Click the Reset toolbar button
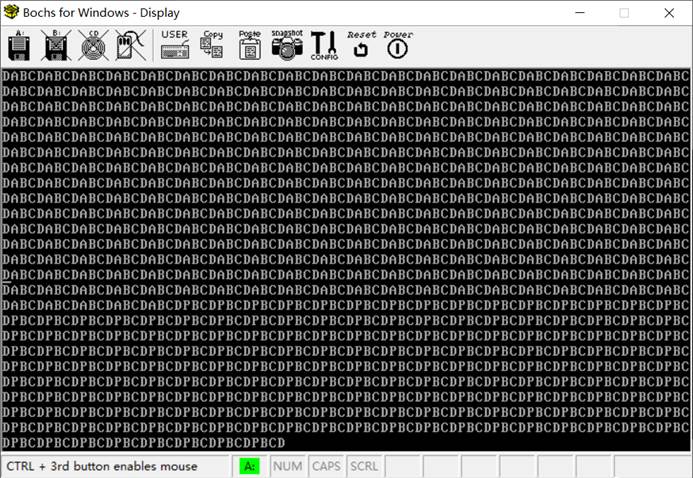Image resolution: width=693 pixels, height=478 pixels. [x=361, y=45]
